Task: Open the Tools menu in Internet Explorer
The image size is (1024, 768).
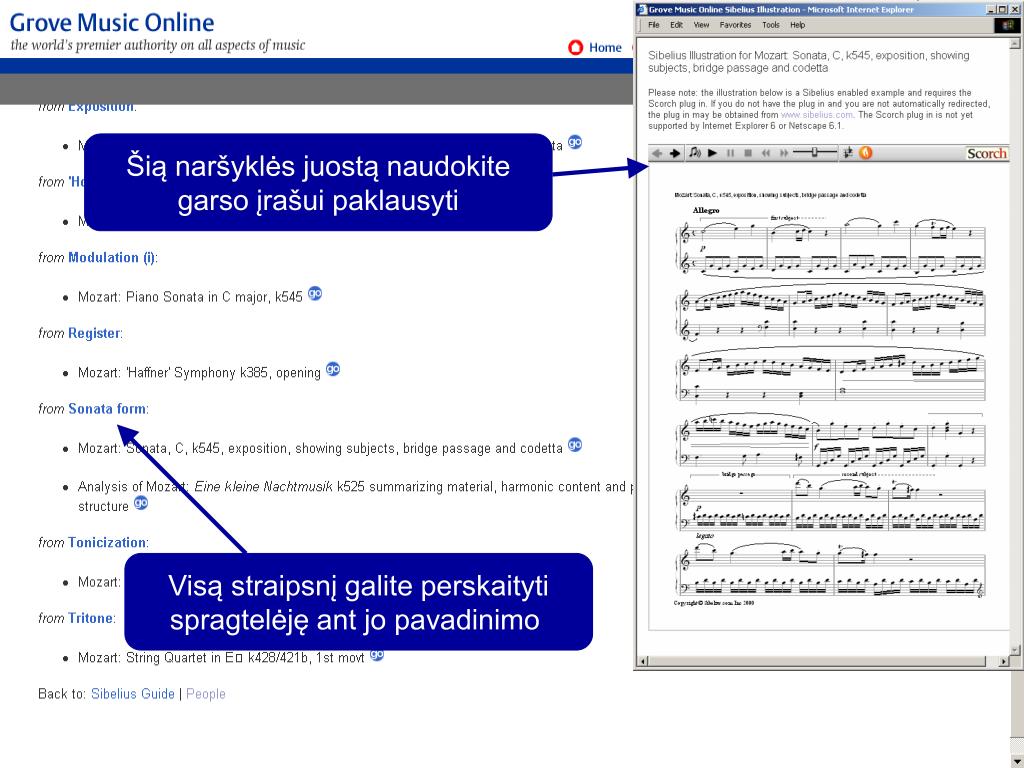Action: (x=771, y=25)
